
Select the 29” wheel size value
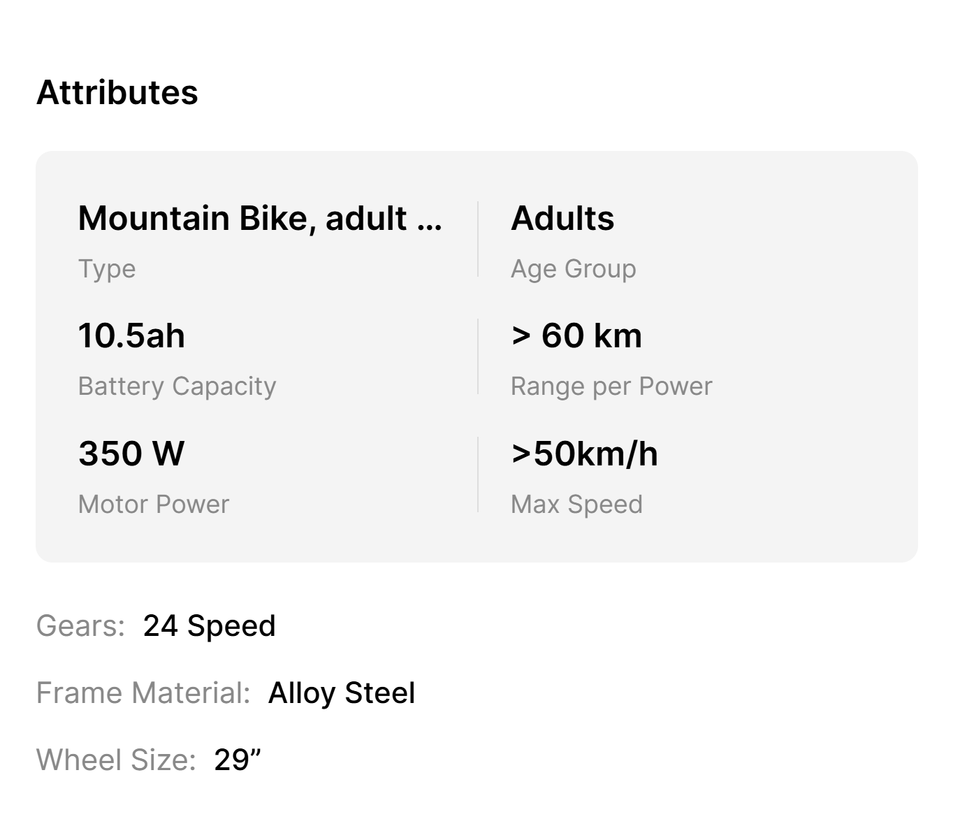click(x=237, y=760)
